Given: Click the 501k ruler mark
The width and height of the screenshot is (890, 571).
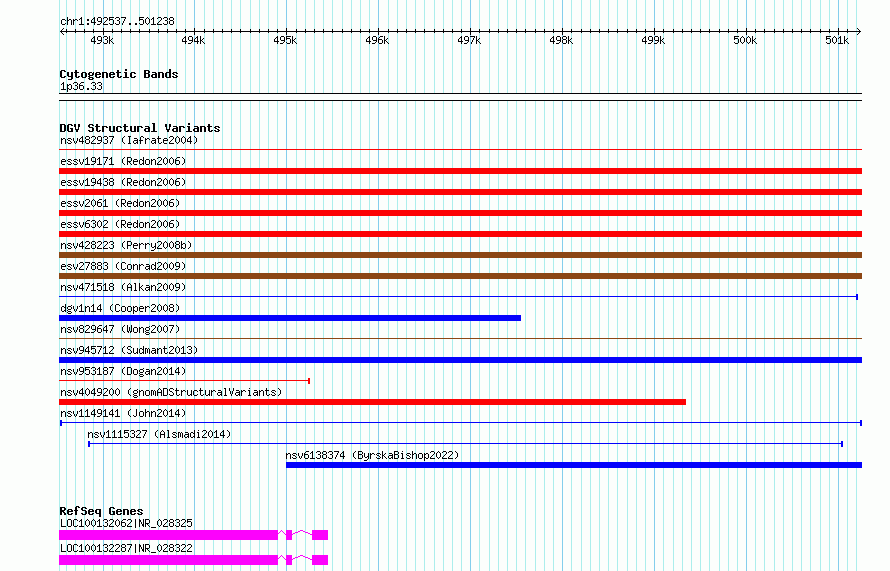Looking at the screenshot, I should point(837,40).
